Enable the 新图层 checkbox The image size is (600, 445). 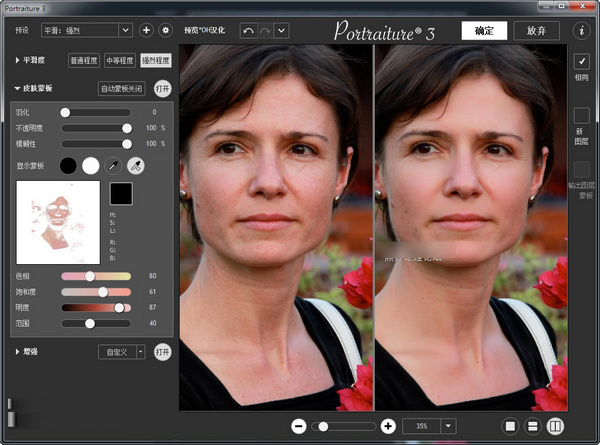(581, 116)
